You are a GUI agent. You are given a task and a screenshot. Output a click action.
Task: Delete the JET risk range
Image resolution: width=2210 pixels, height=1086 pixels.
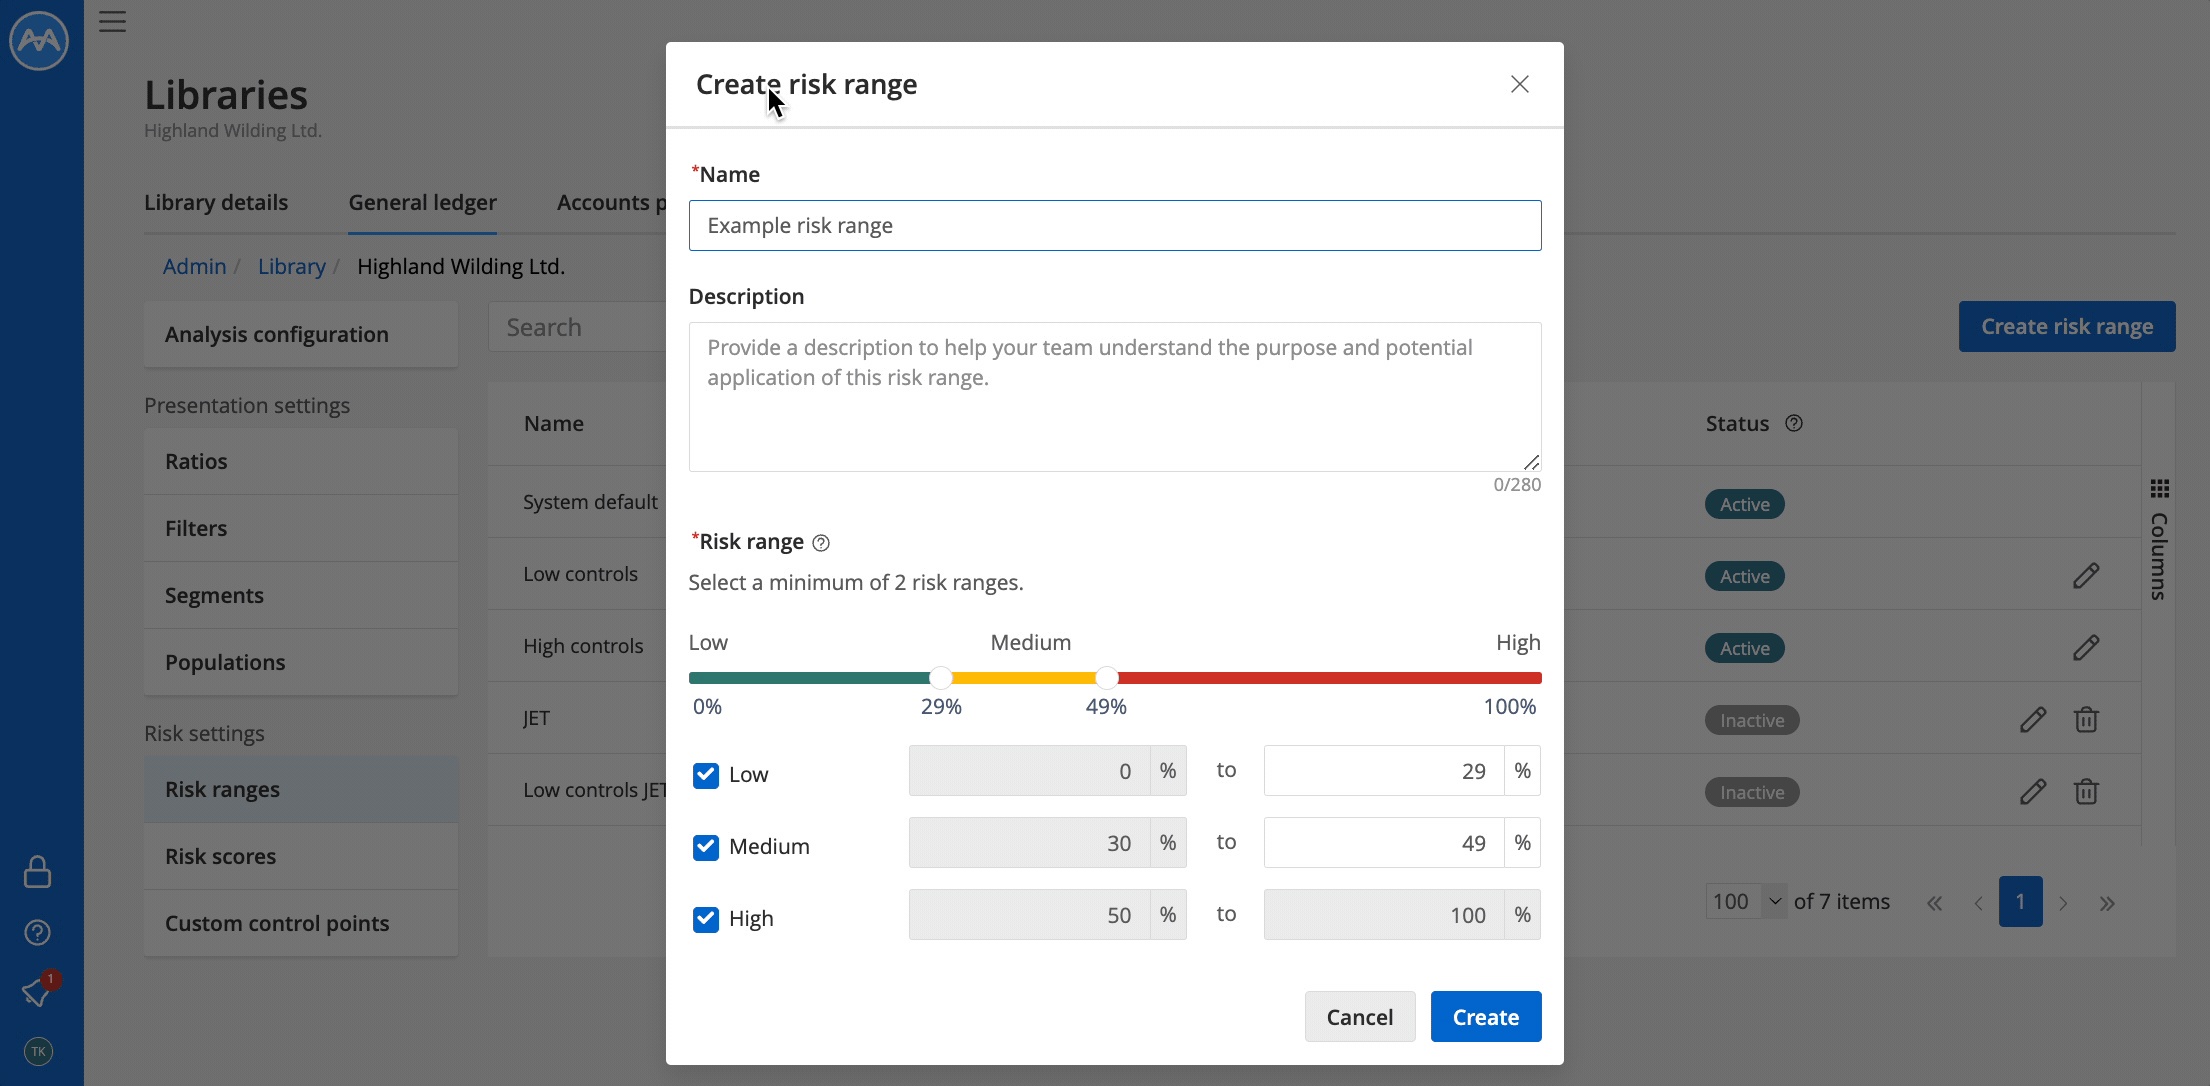[x=2086, y=720]
